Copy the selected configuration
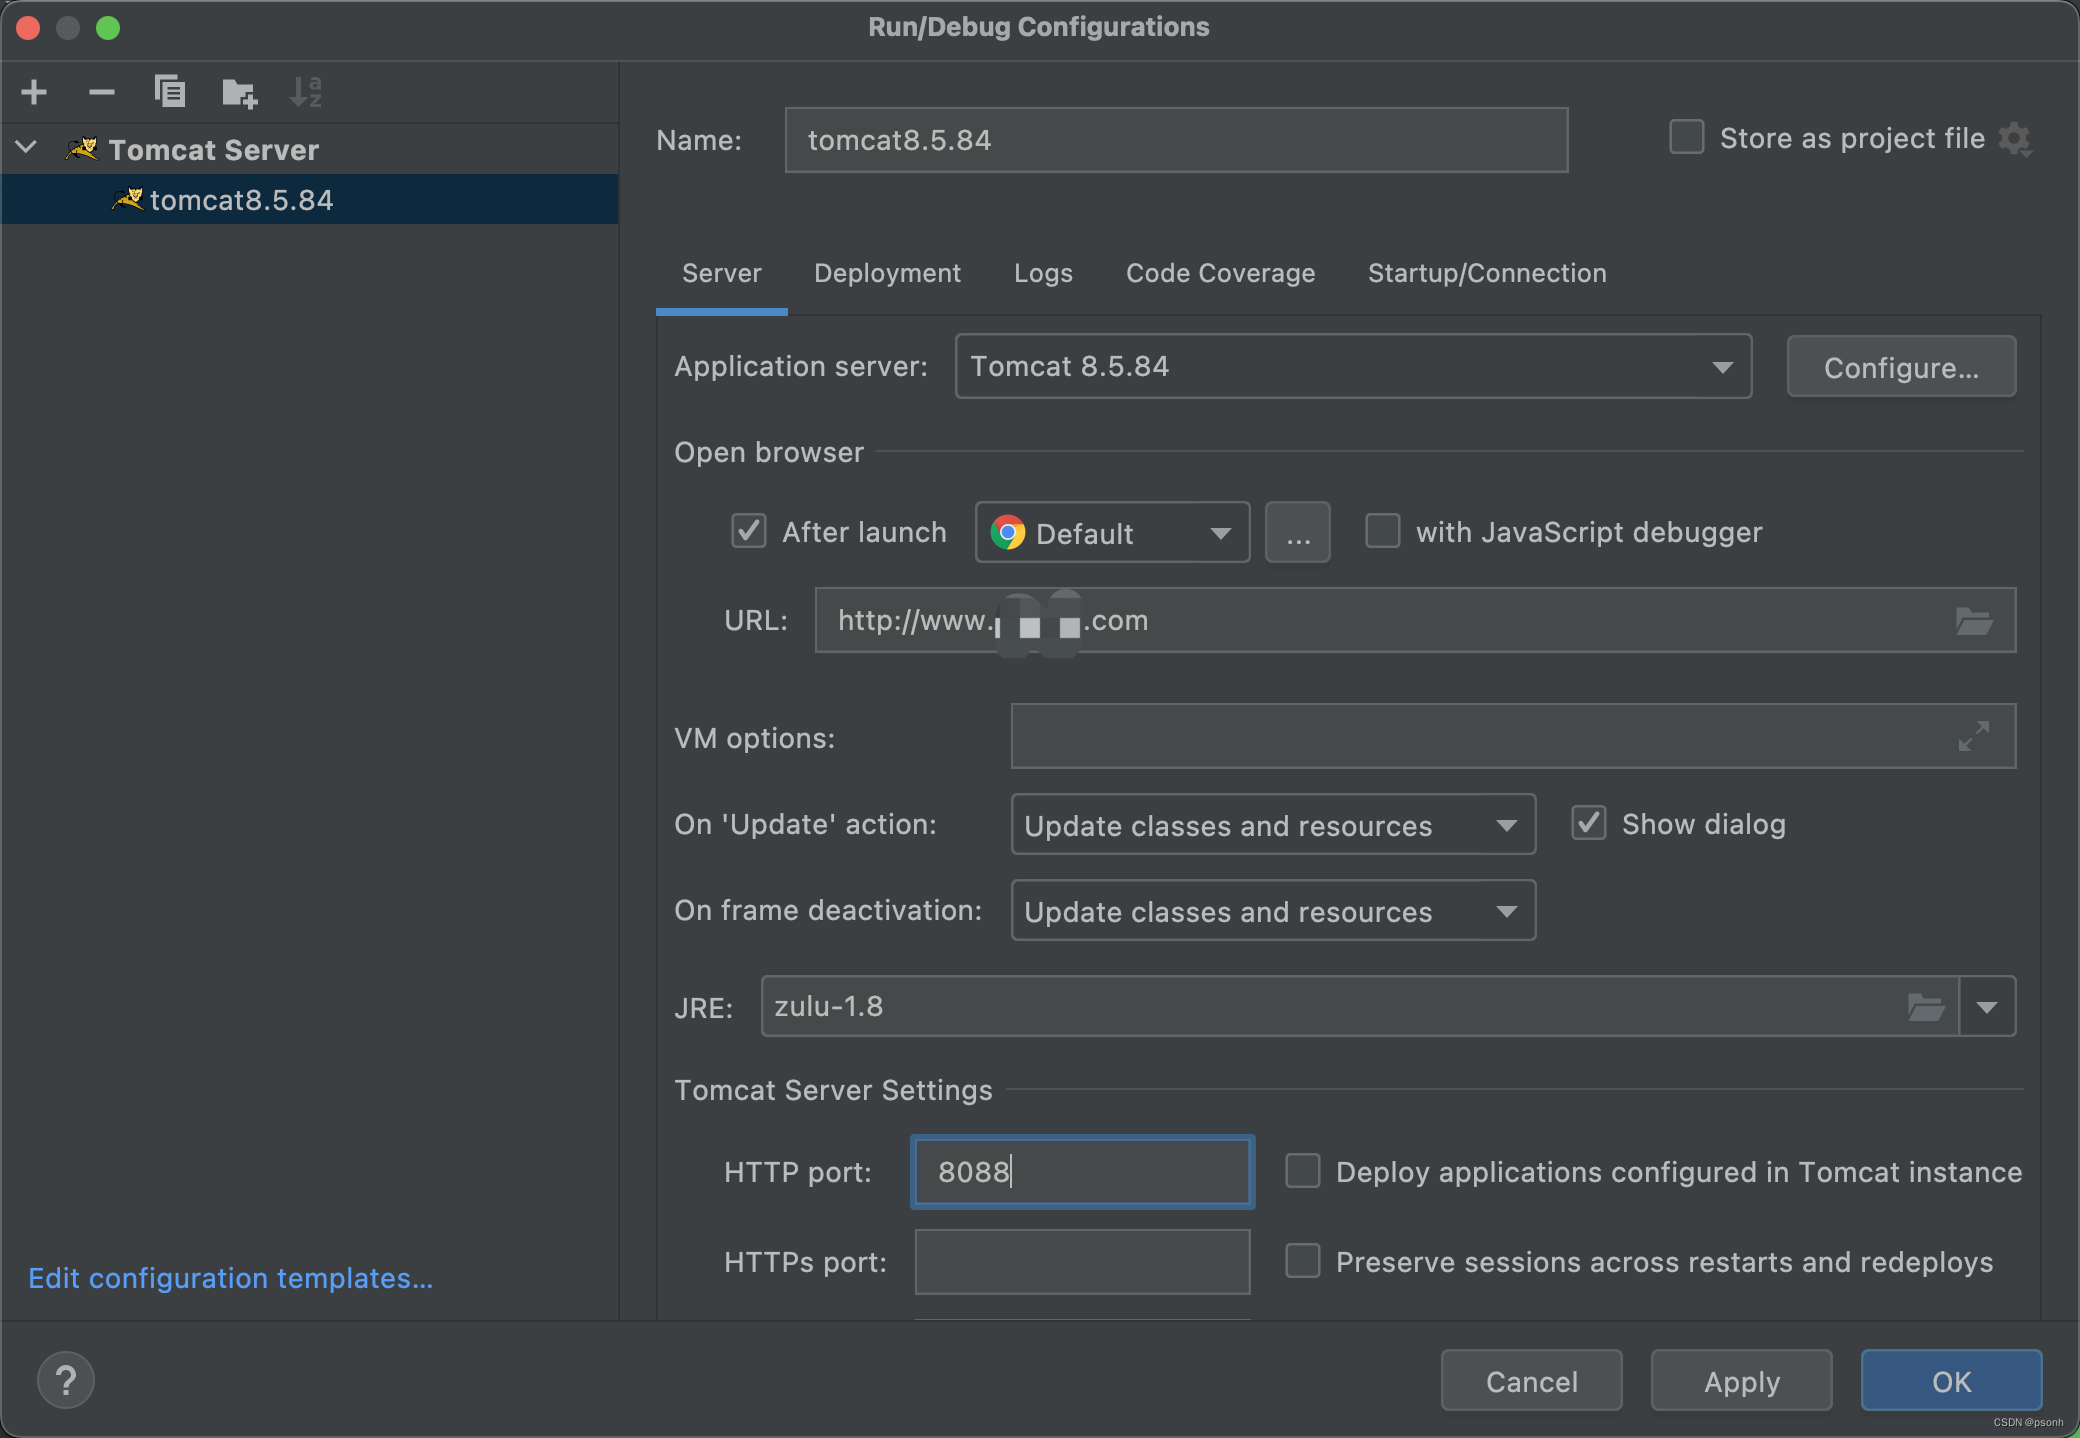 pyautogui.click(x=170, y=92)
